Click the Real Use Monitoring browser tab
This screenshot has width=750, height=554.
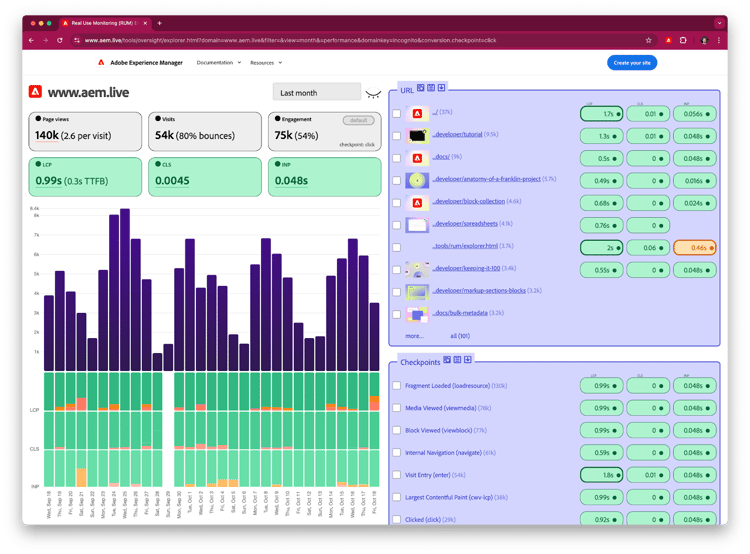[x=105, y=23]
